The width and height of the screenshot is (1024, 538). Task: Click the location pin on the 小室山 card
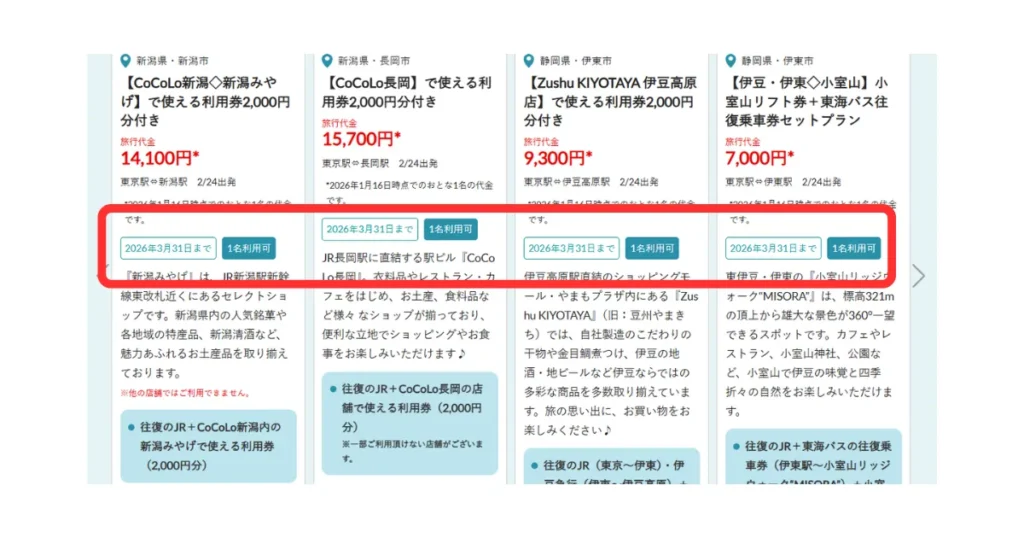point(731,61)
